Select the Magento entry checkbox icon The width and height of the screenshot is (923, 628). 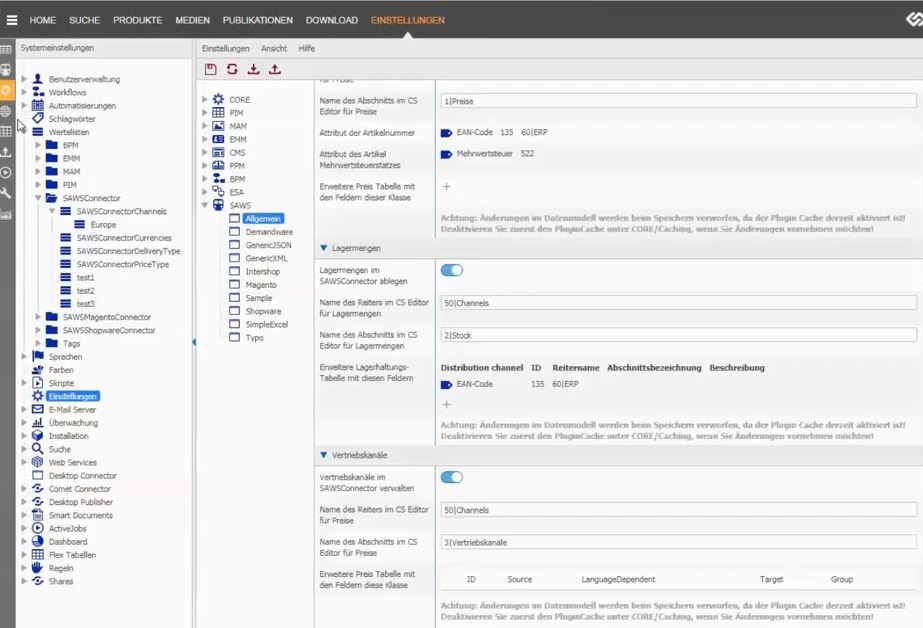[x=233, y=285]
